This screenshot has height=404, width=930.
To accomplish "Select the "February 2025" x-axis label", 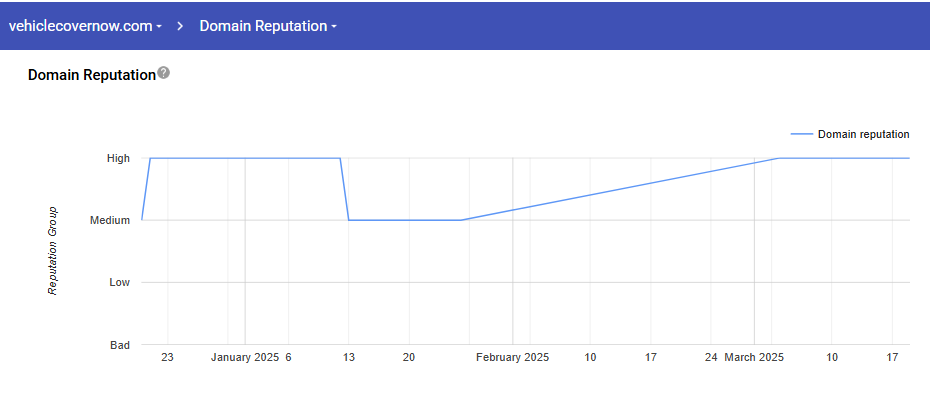I will (x=512, y=357).
